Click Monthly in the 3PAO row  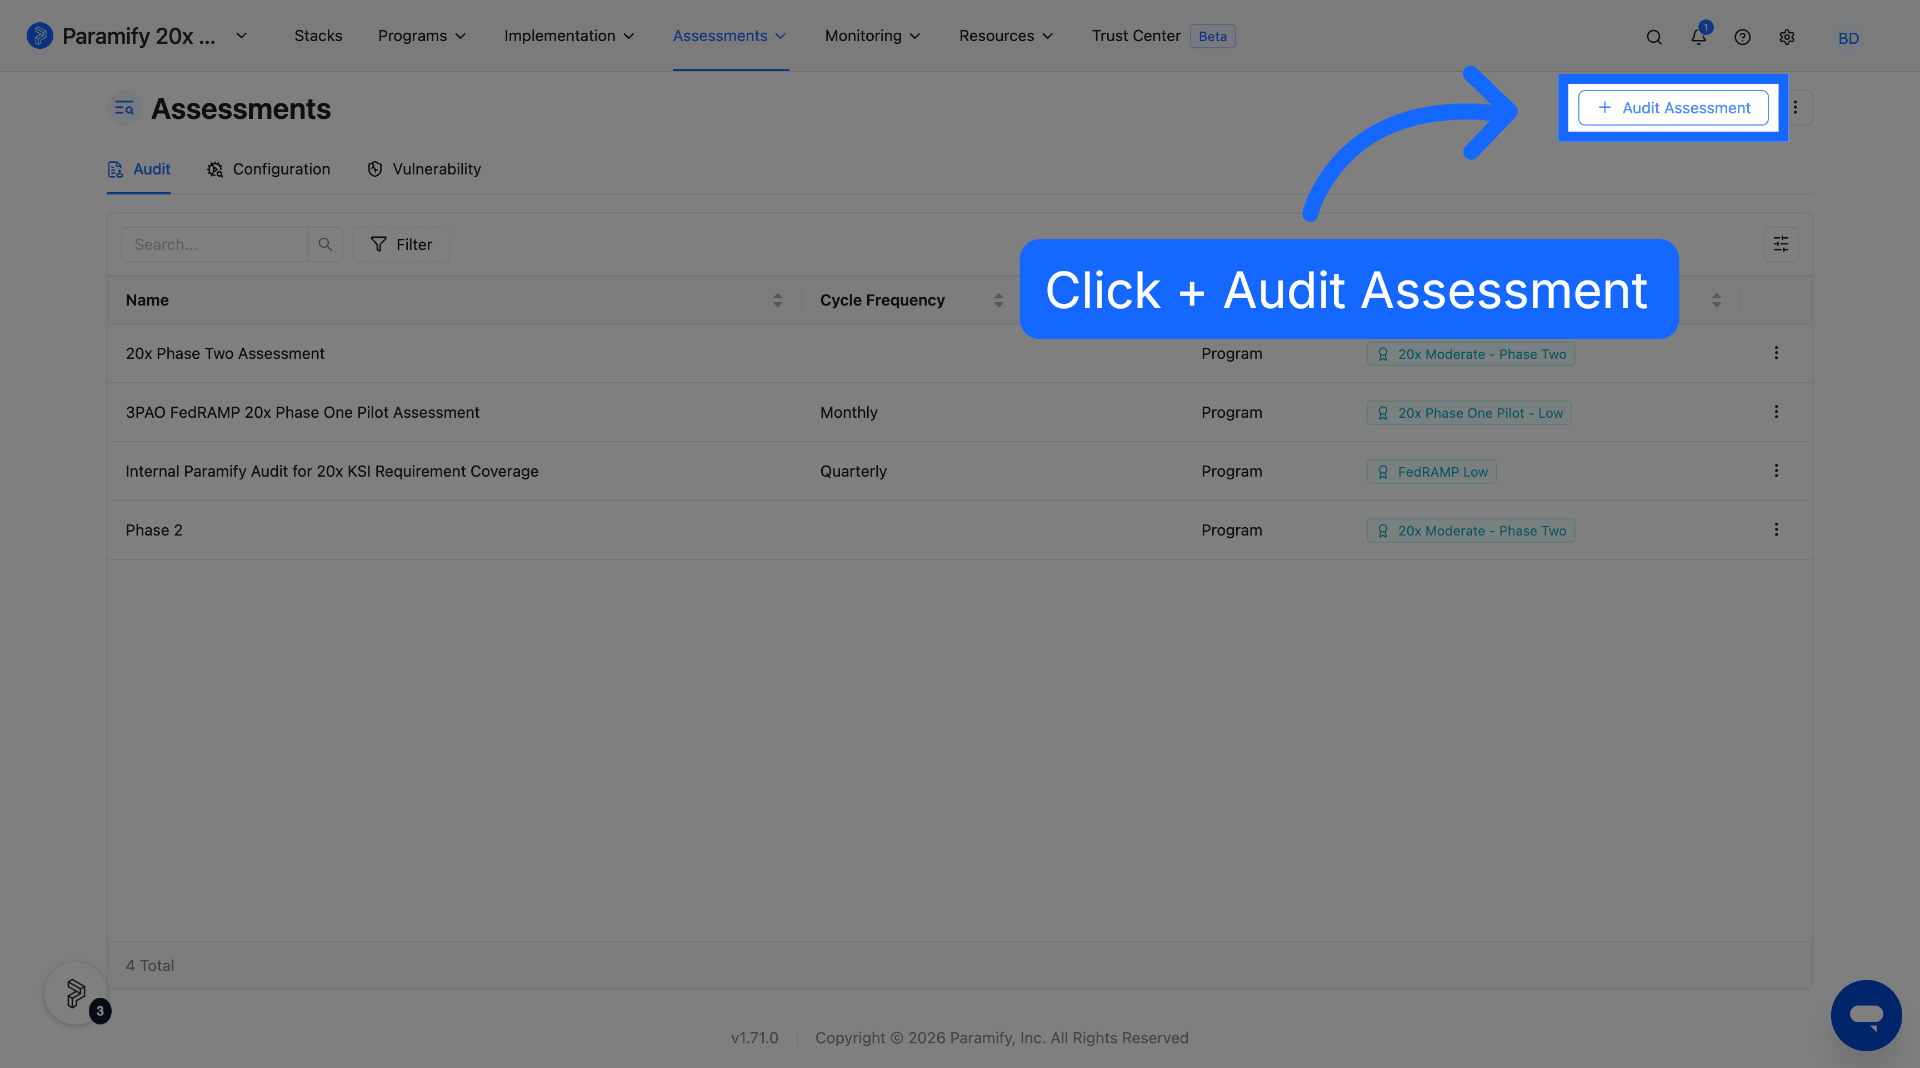pyautogui.click(x=849, y=413)
